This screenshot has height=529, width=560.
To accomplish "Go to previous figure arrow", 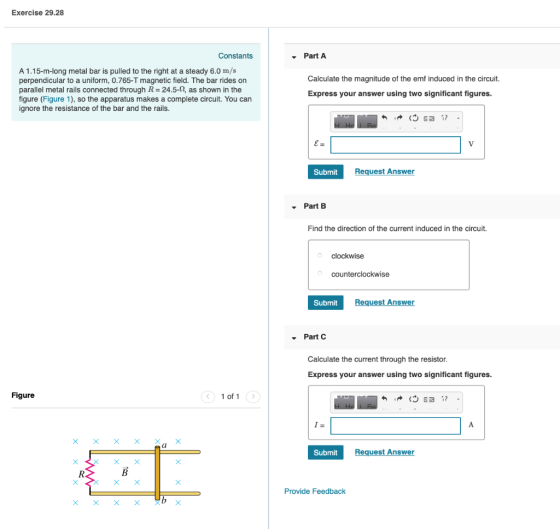I will (208, 396).
